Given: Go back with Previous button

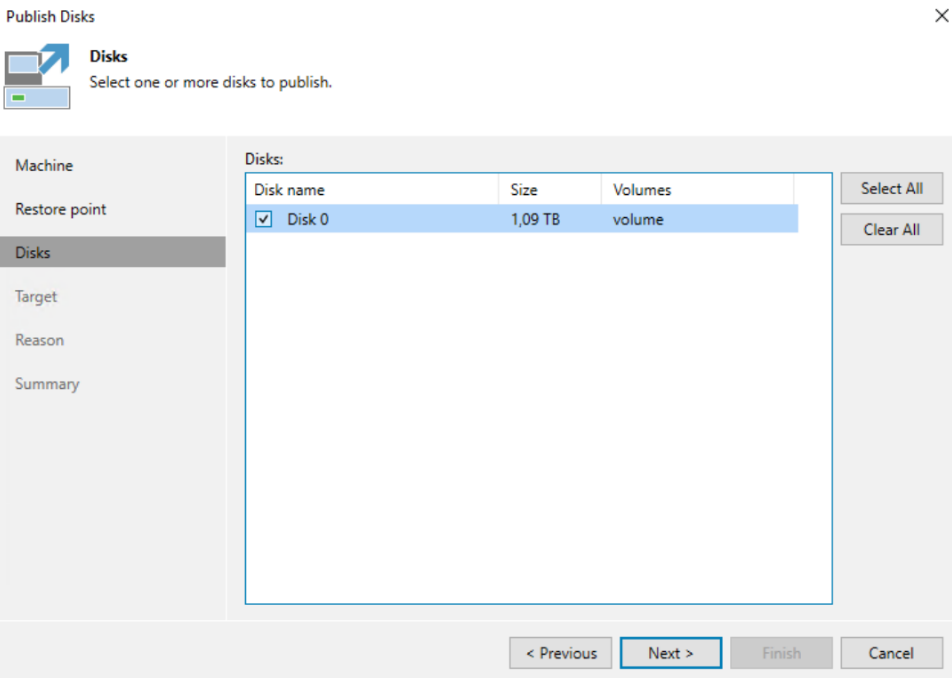Looking at the screenshot, I should (560, 653).
